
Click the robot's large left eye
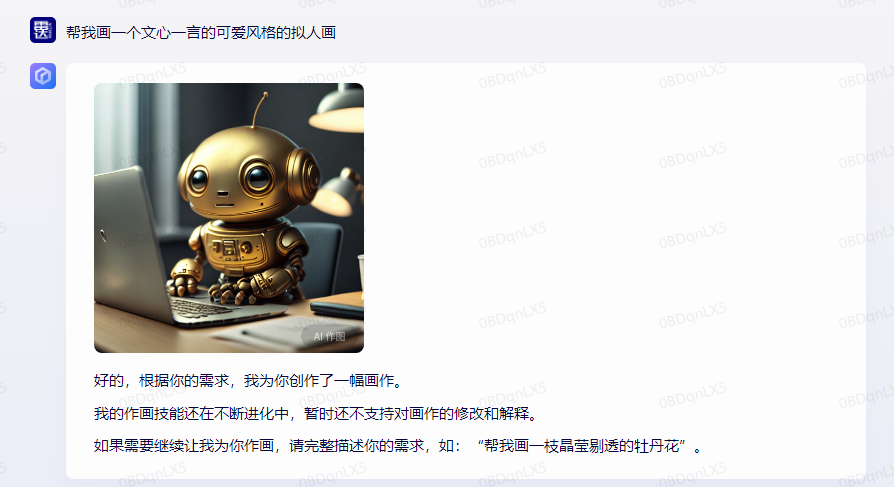coord(258,177)
